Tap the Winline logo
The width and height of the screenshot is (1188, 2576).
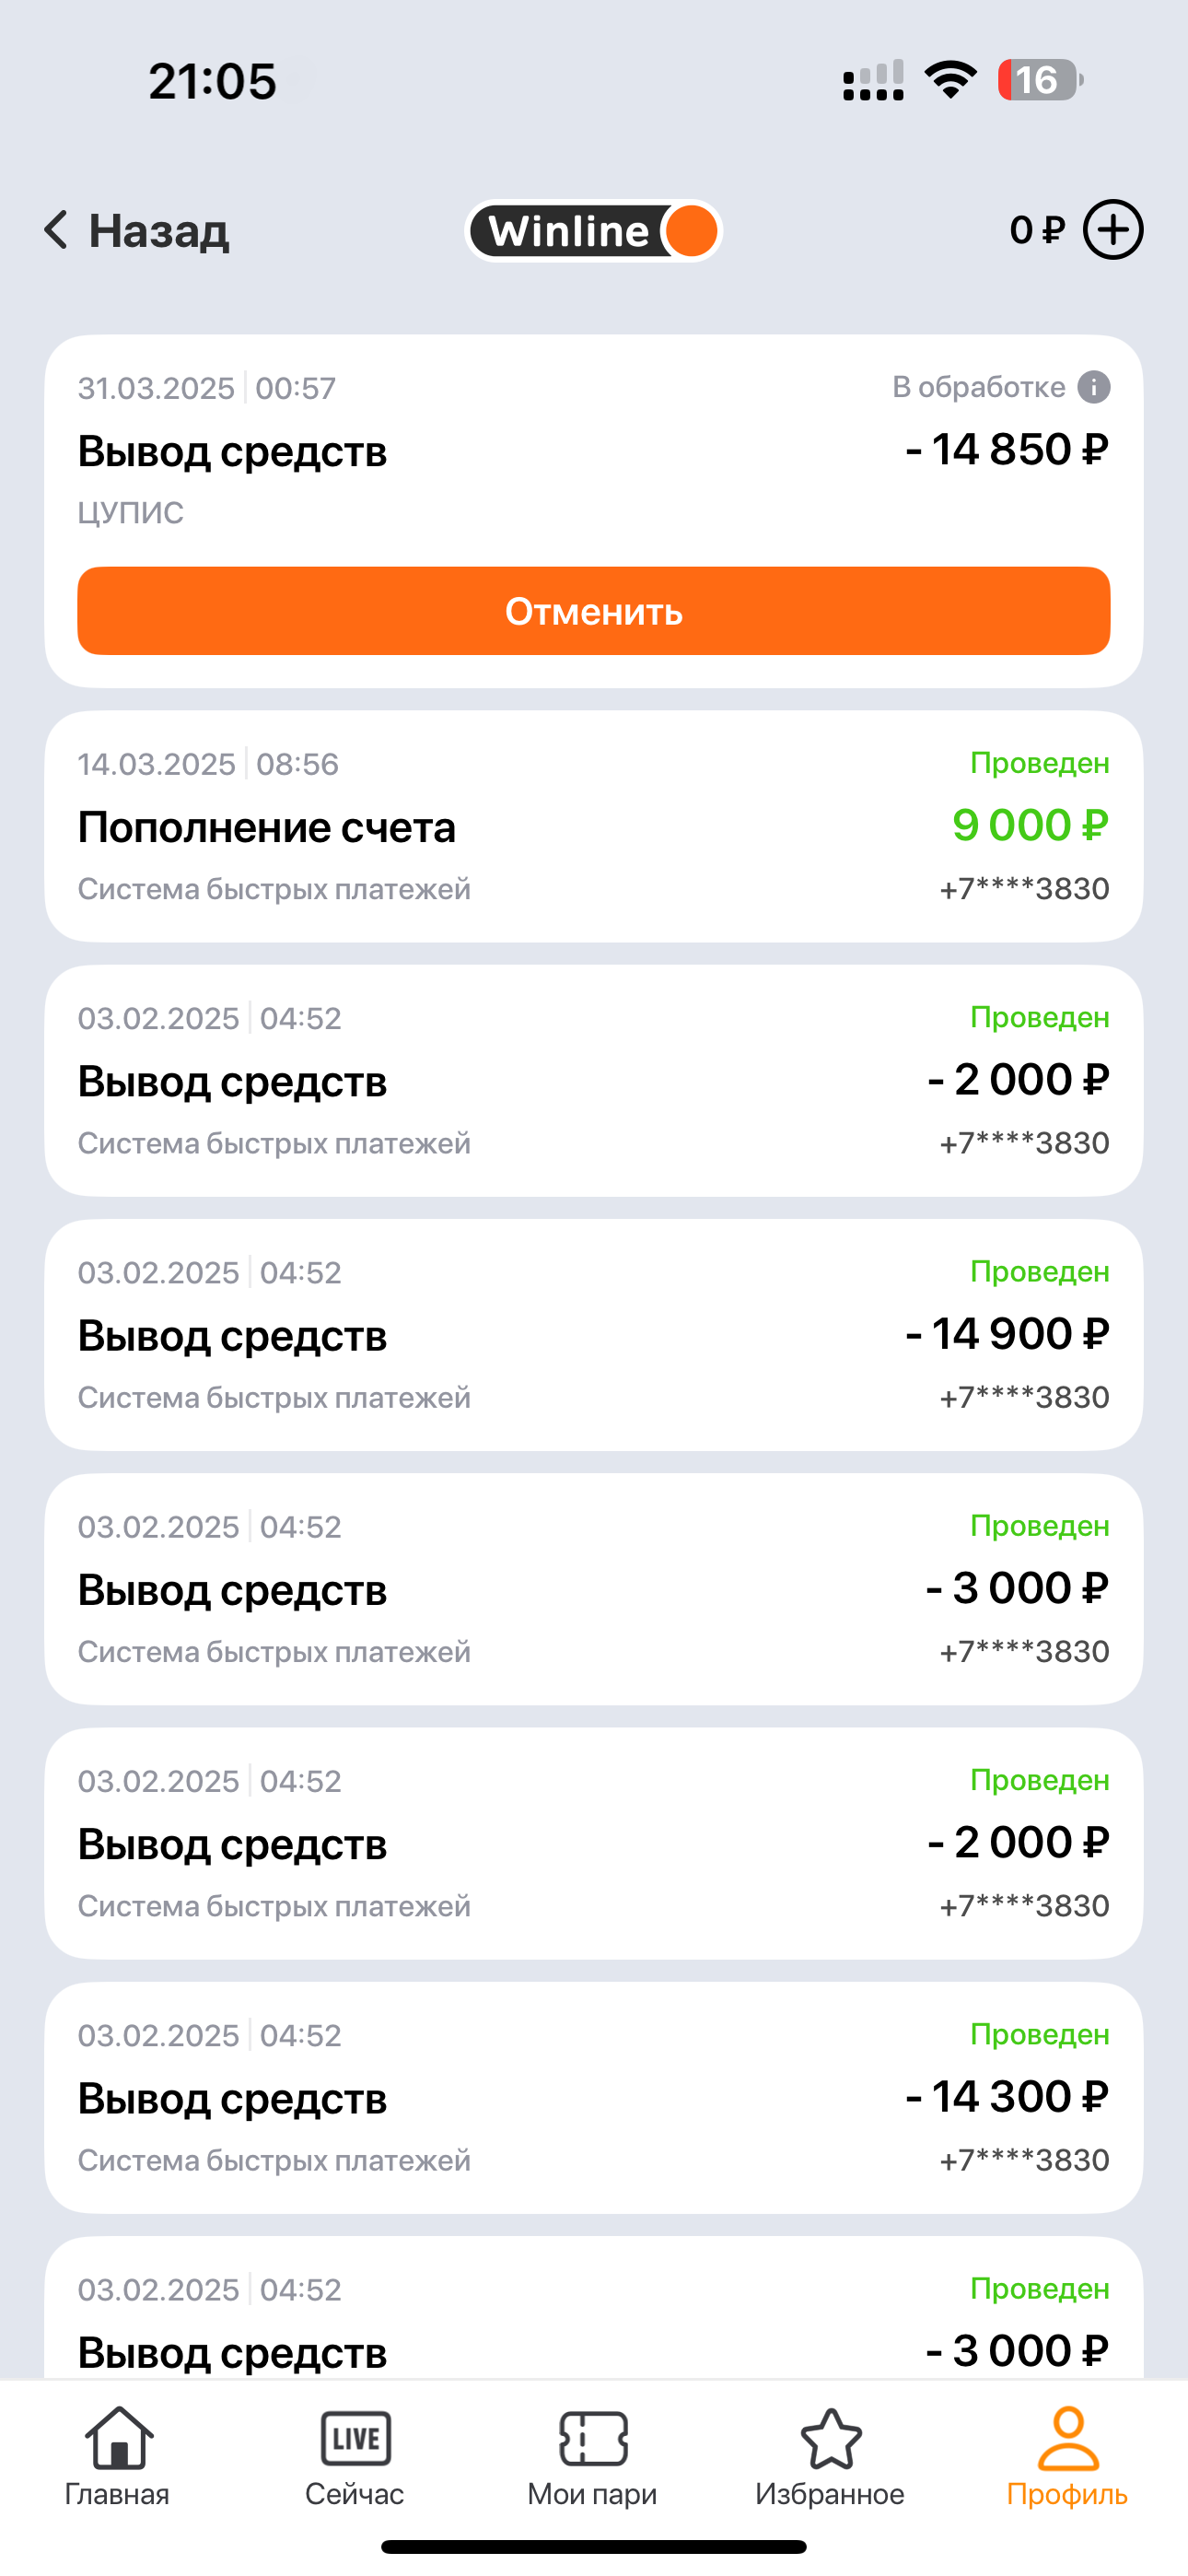click(594, 231)
